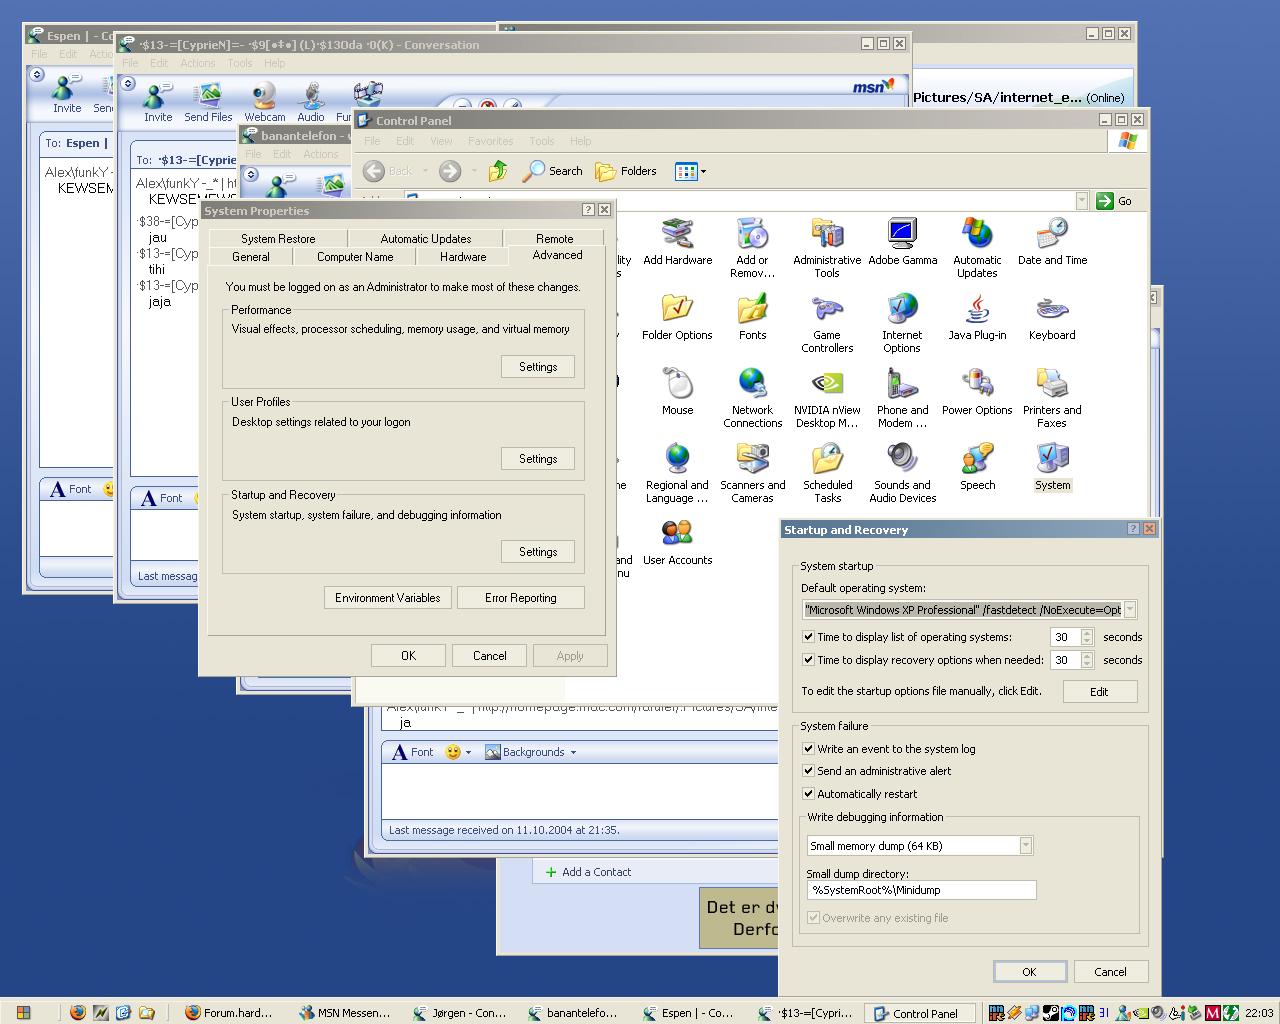Toggle Send an administrative alert

(x=809, y=771)
